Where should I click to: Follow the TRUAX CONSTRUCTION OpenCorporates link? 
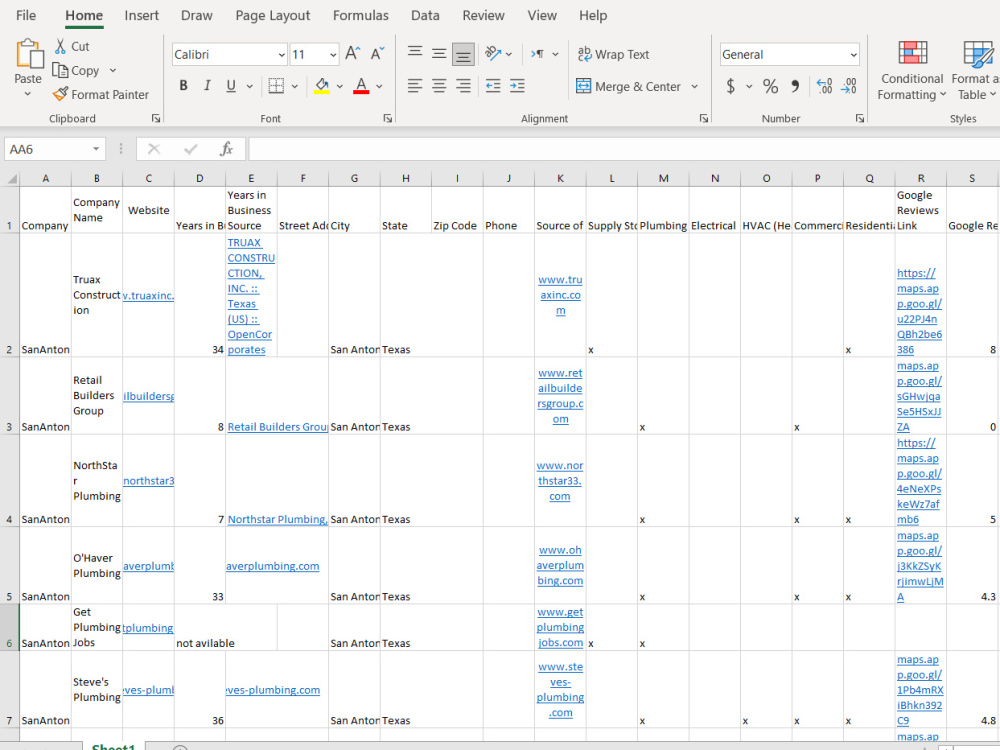[x=251, y=296]
